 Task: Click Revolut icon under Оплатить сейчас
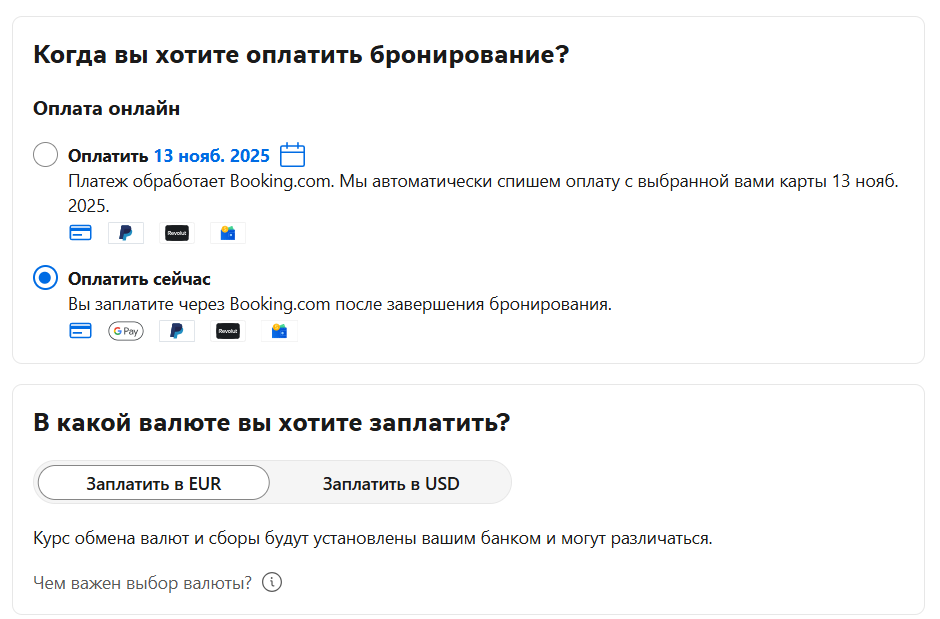[x=228, y=331]
